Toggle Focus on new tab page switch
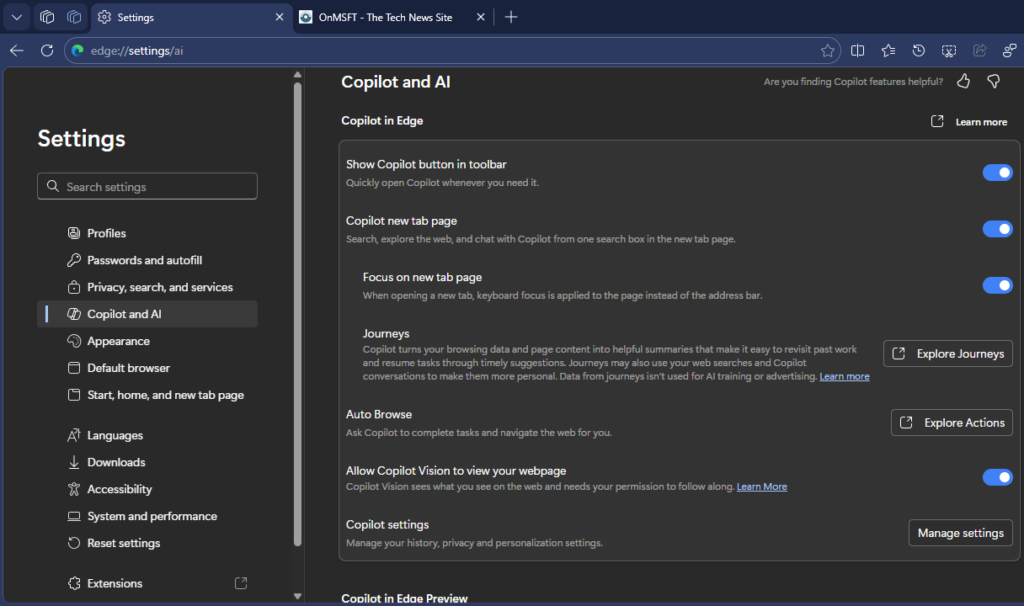 coord(997,285)
